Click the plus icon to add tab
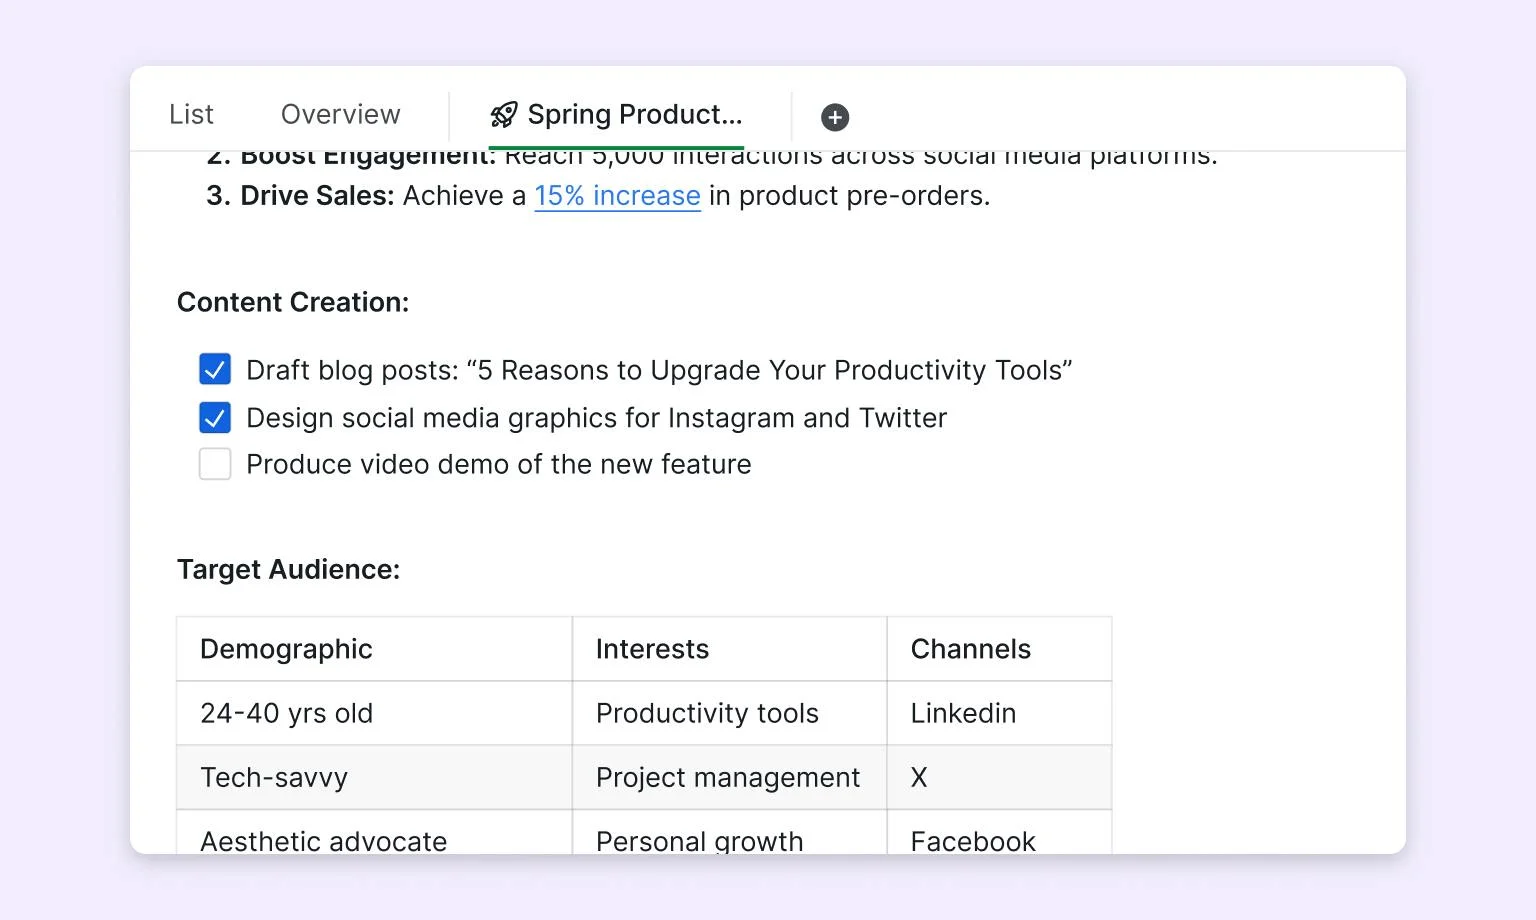 click(x=835, y=117)
